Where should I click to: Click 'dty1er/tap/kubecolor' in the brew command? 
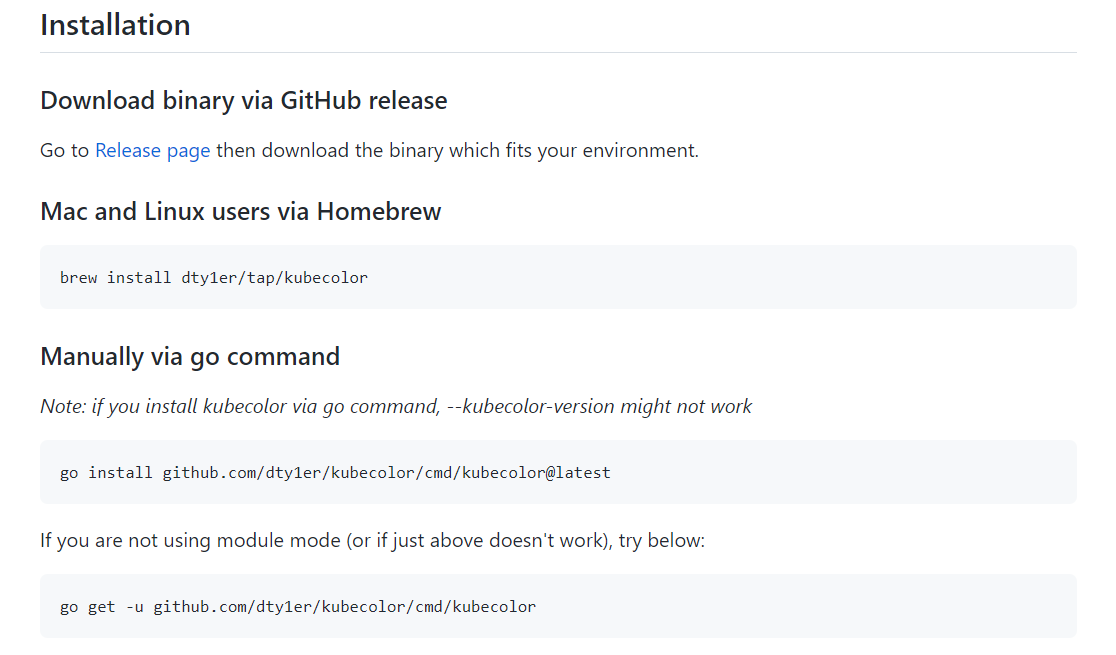pyautogui.click(x=275, y=278)
